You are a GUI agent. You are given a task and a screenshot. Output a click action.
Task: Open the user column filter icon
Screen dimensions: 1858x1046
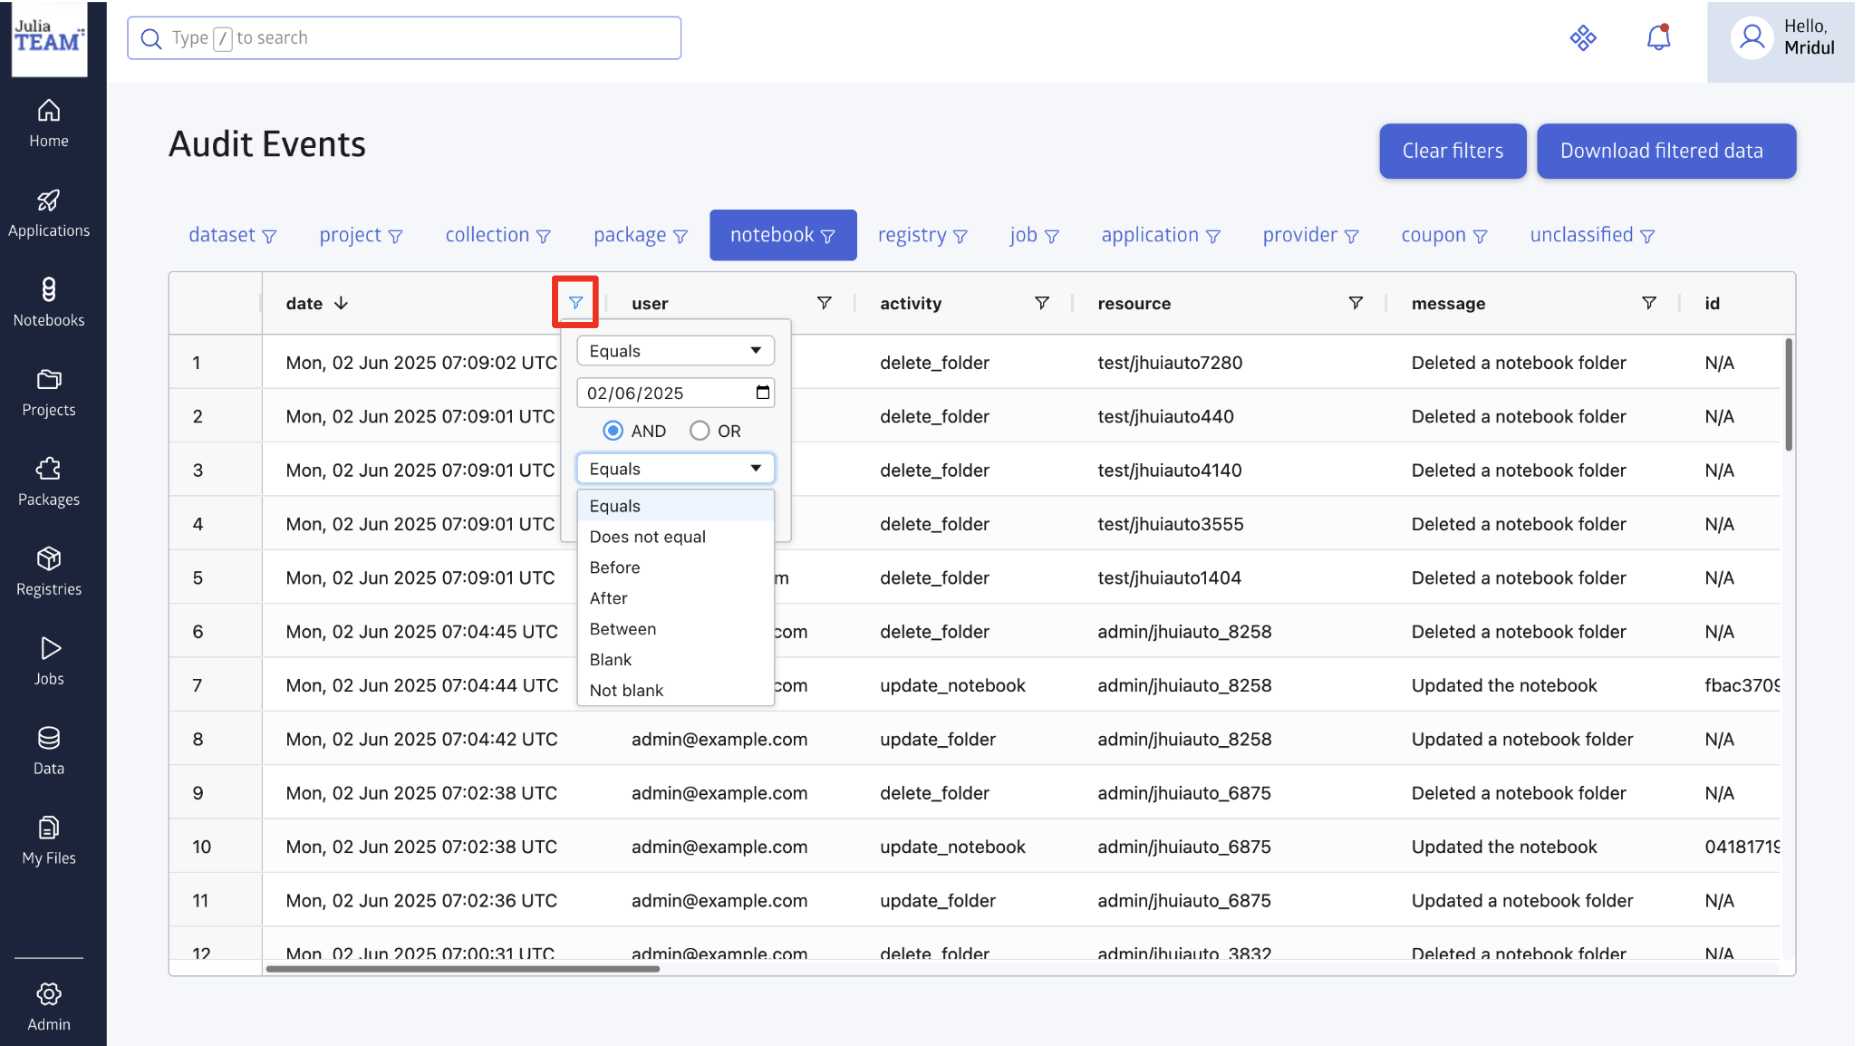[824, 303]
